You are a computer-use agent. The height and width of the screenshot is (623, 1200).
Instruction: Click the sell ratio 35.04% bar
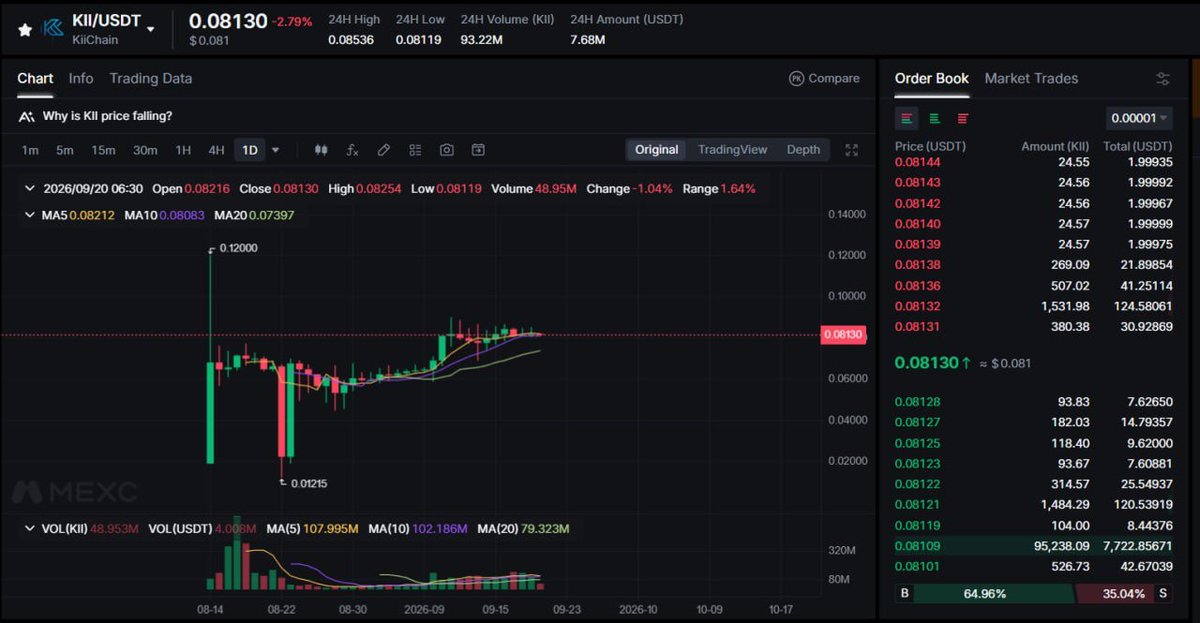(1113, 593)
